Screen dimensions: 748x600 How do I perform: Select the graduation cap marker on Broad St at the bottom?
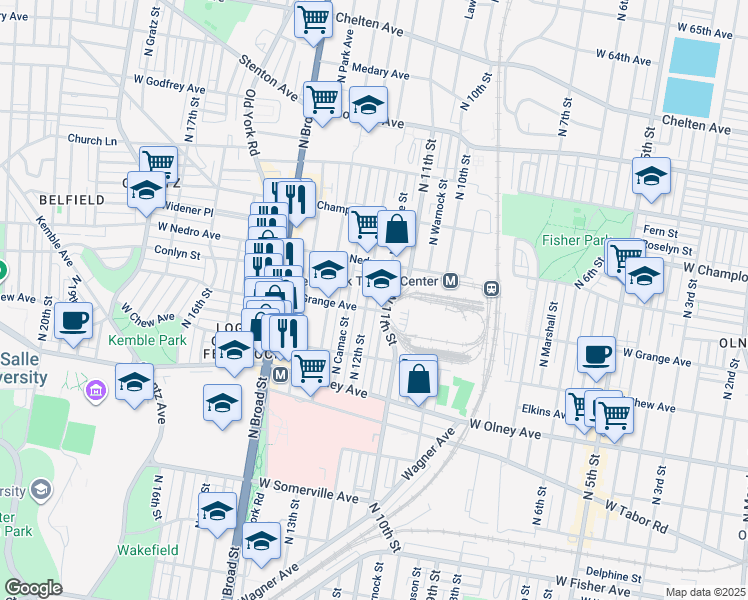pos(261,544)
